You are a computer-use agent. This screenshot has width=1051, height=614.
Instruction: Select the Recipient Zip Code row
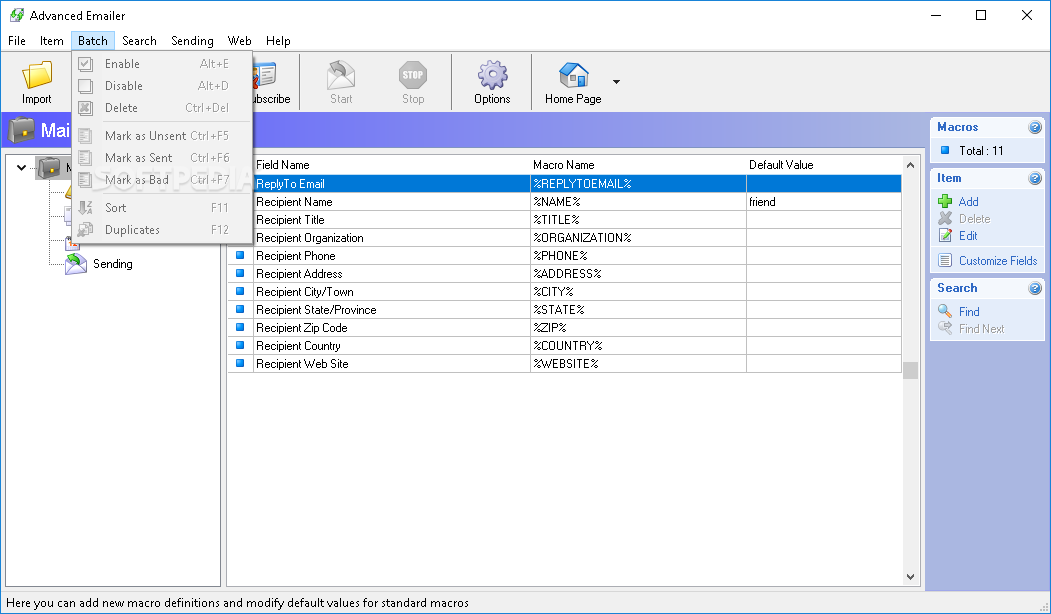[564, 328]
